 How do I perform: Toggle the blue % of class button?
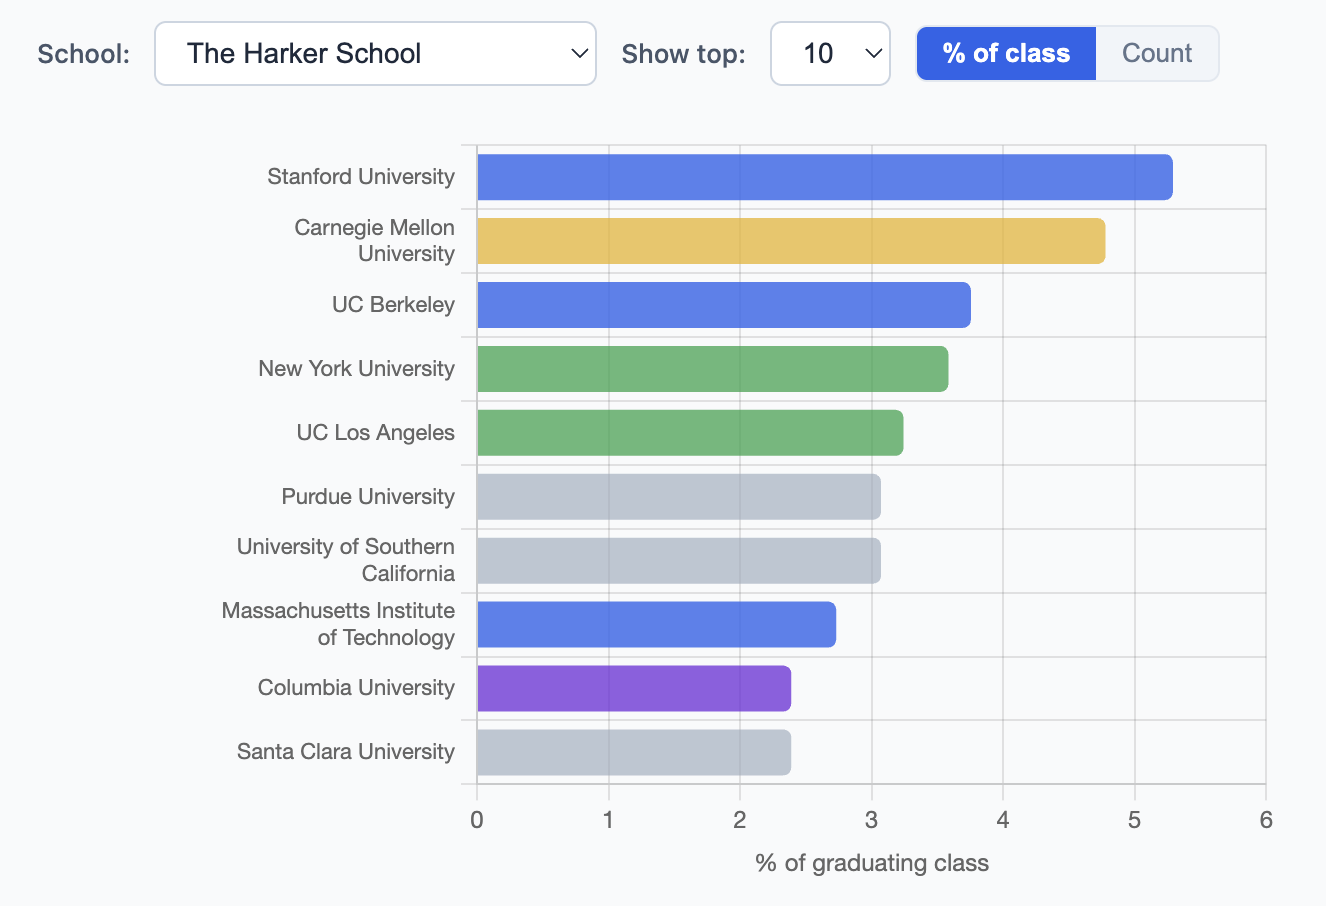point(1006,53)
